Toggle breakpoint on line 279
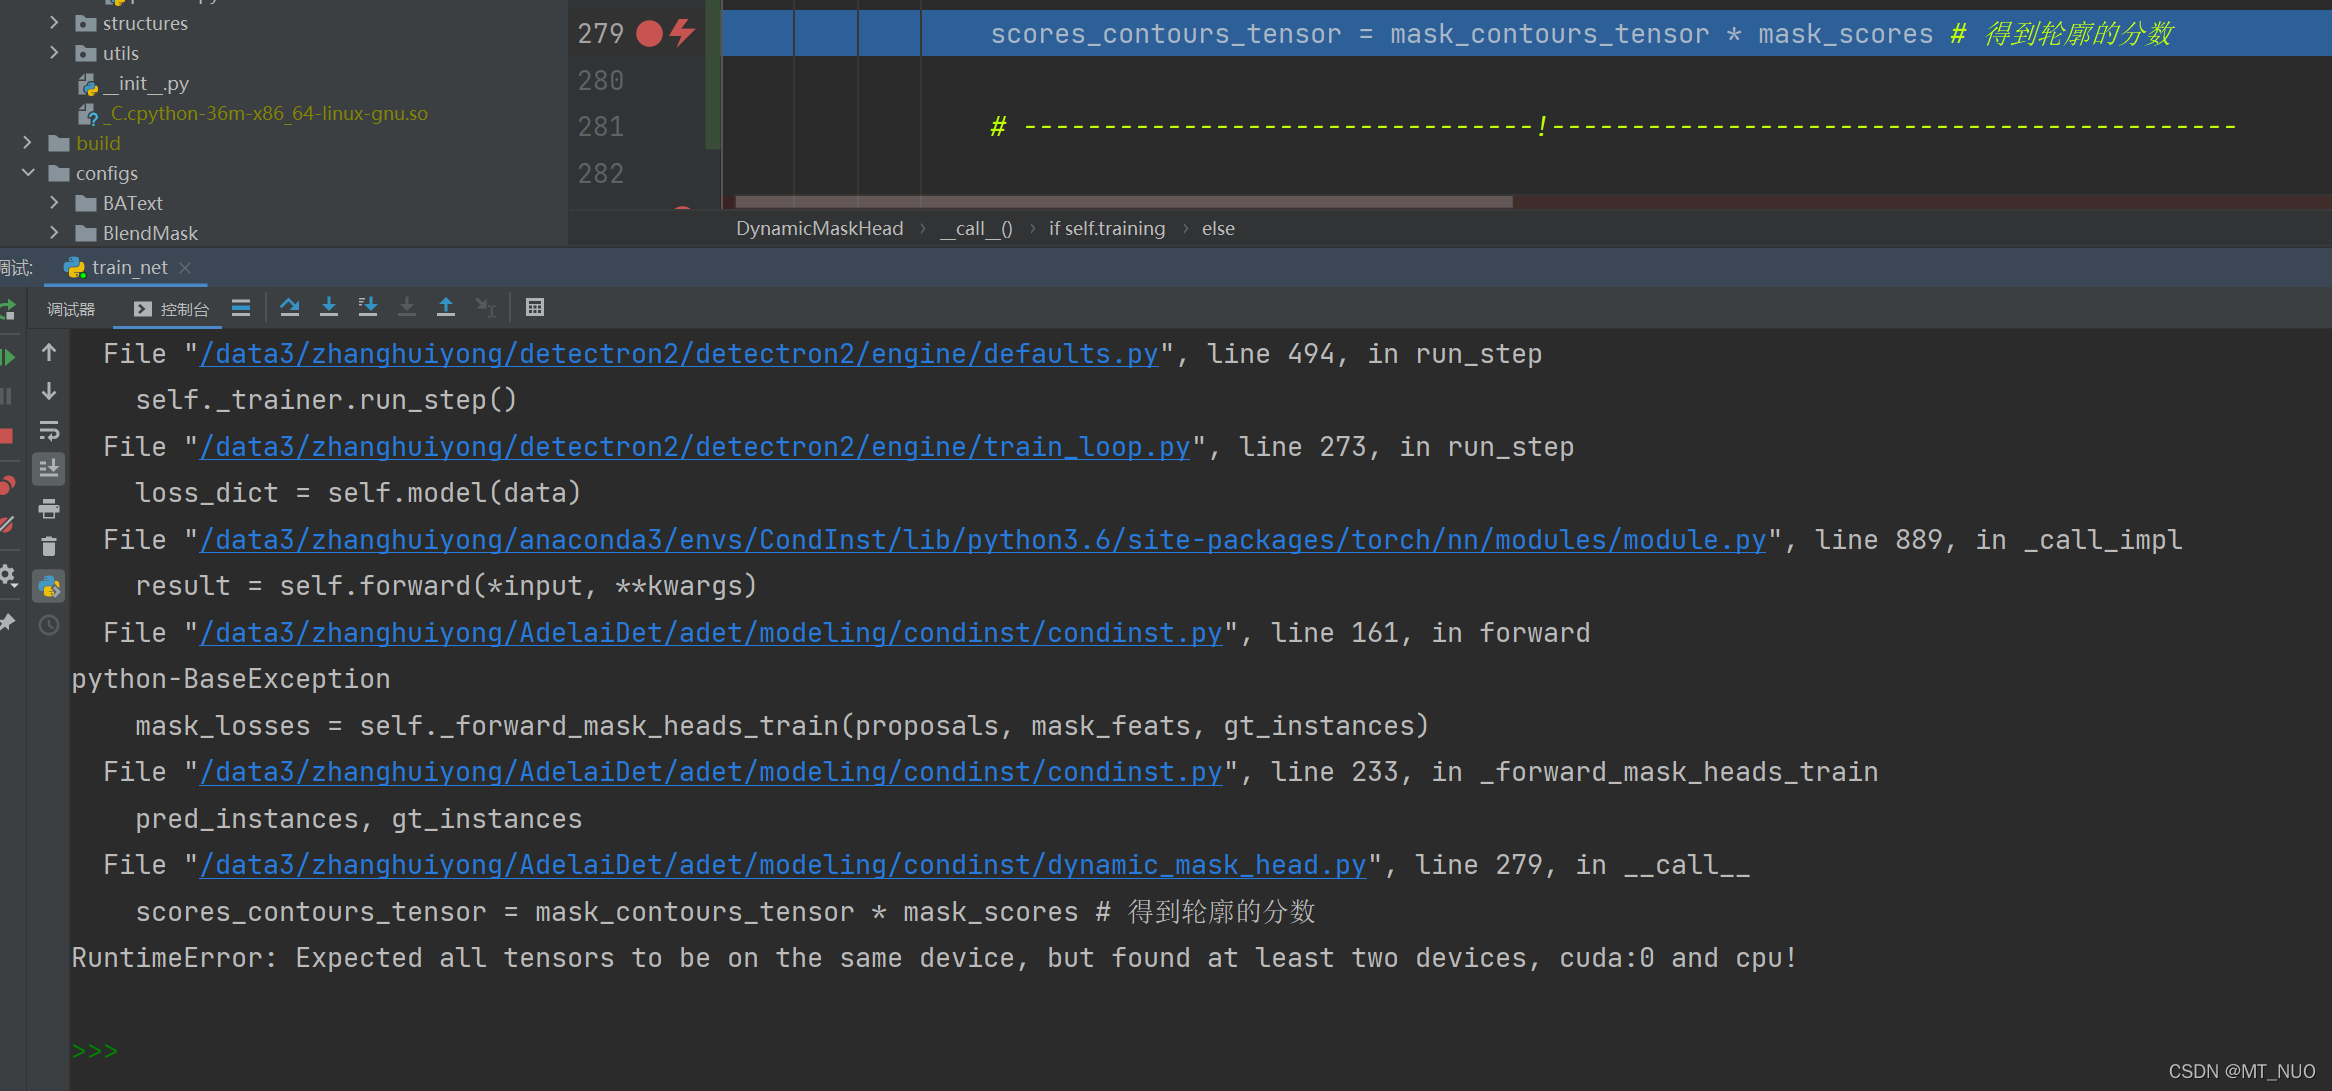Image resolution: width=2332 pixels, height=1091 pixels. coord(649,34)
